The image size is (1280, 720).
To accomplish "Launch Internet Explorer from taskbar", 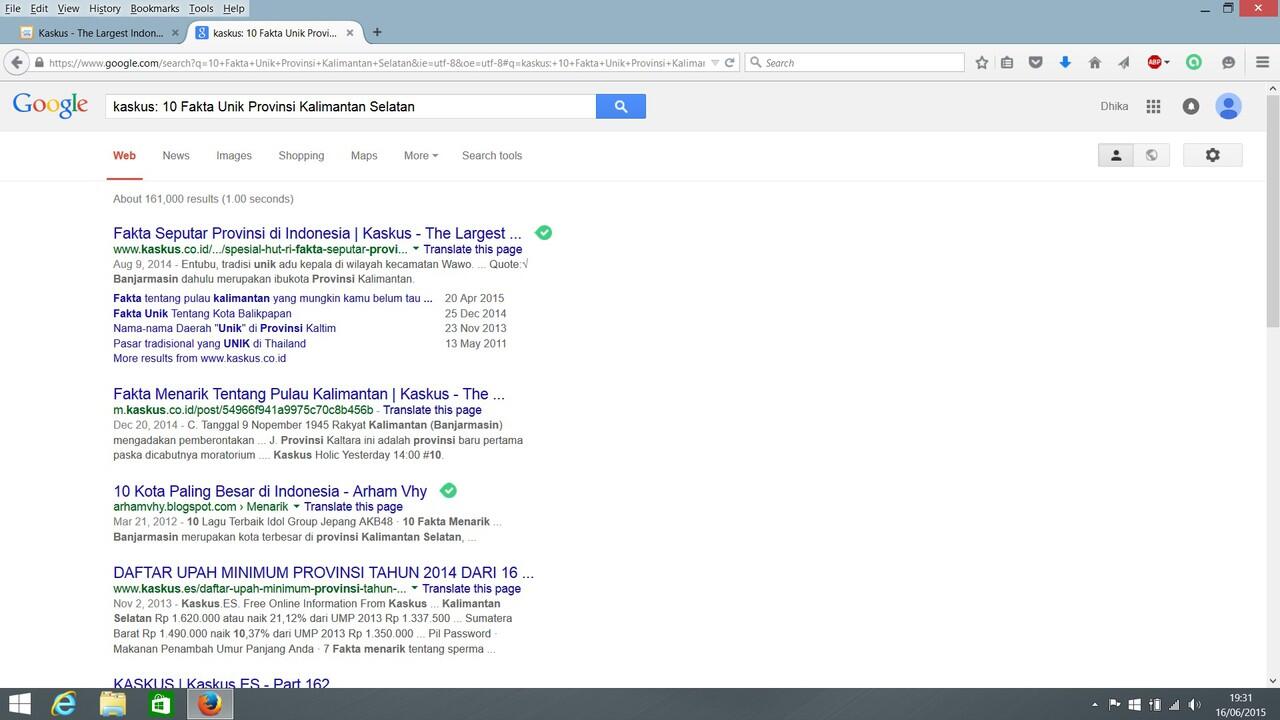I will tap(64, 704).
